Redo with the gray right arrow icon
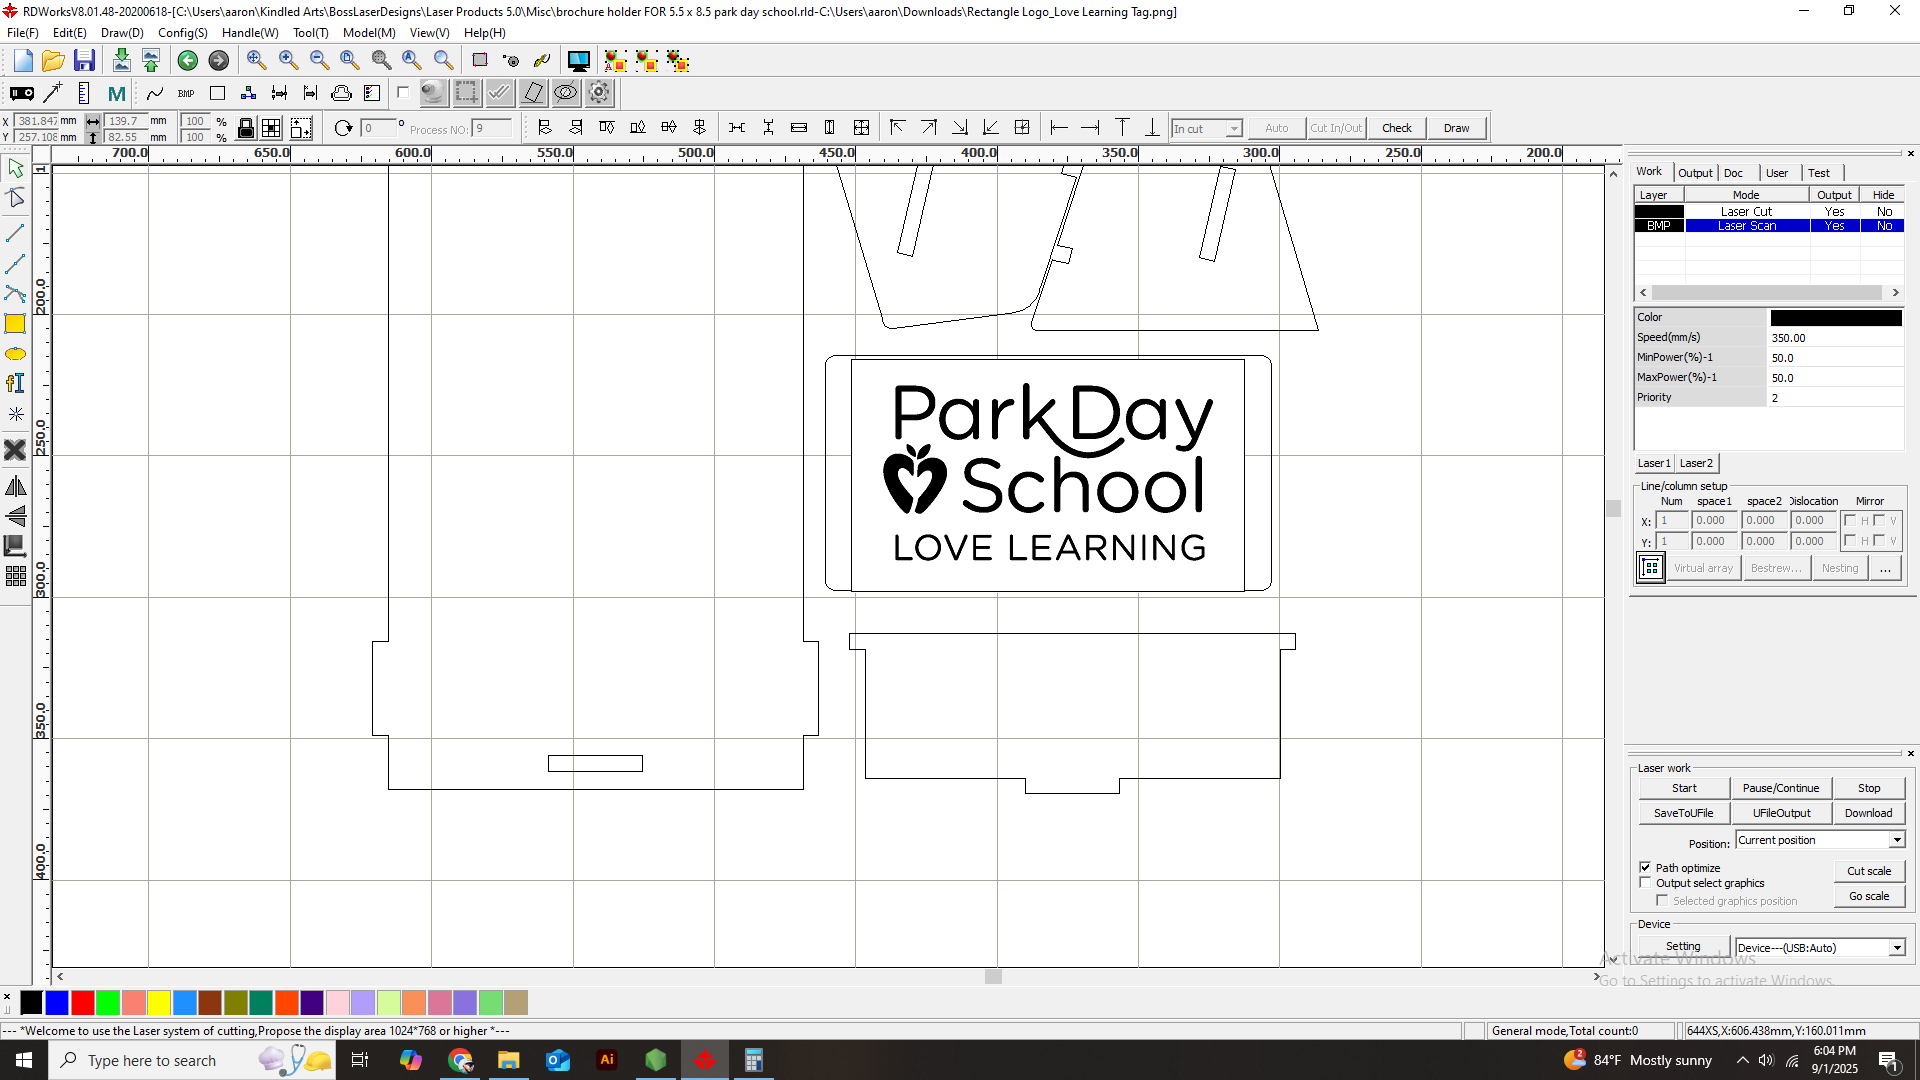This screenshot has width=1920, height=1080. [x=218, y=61]
